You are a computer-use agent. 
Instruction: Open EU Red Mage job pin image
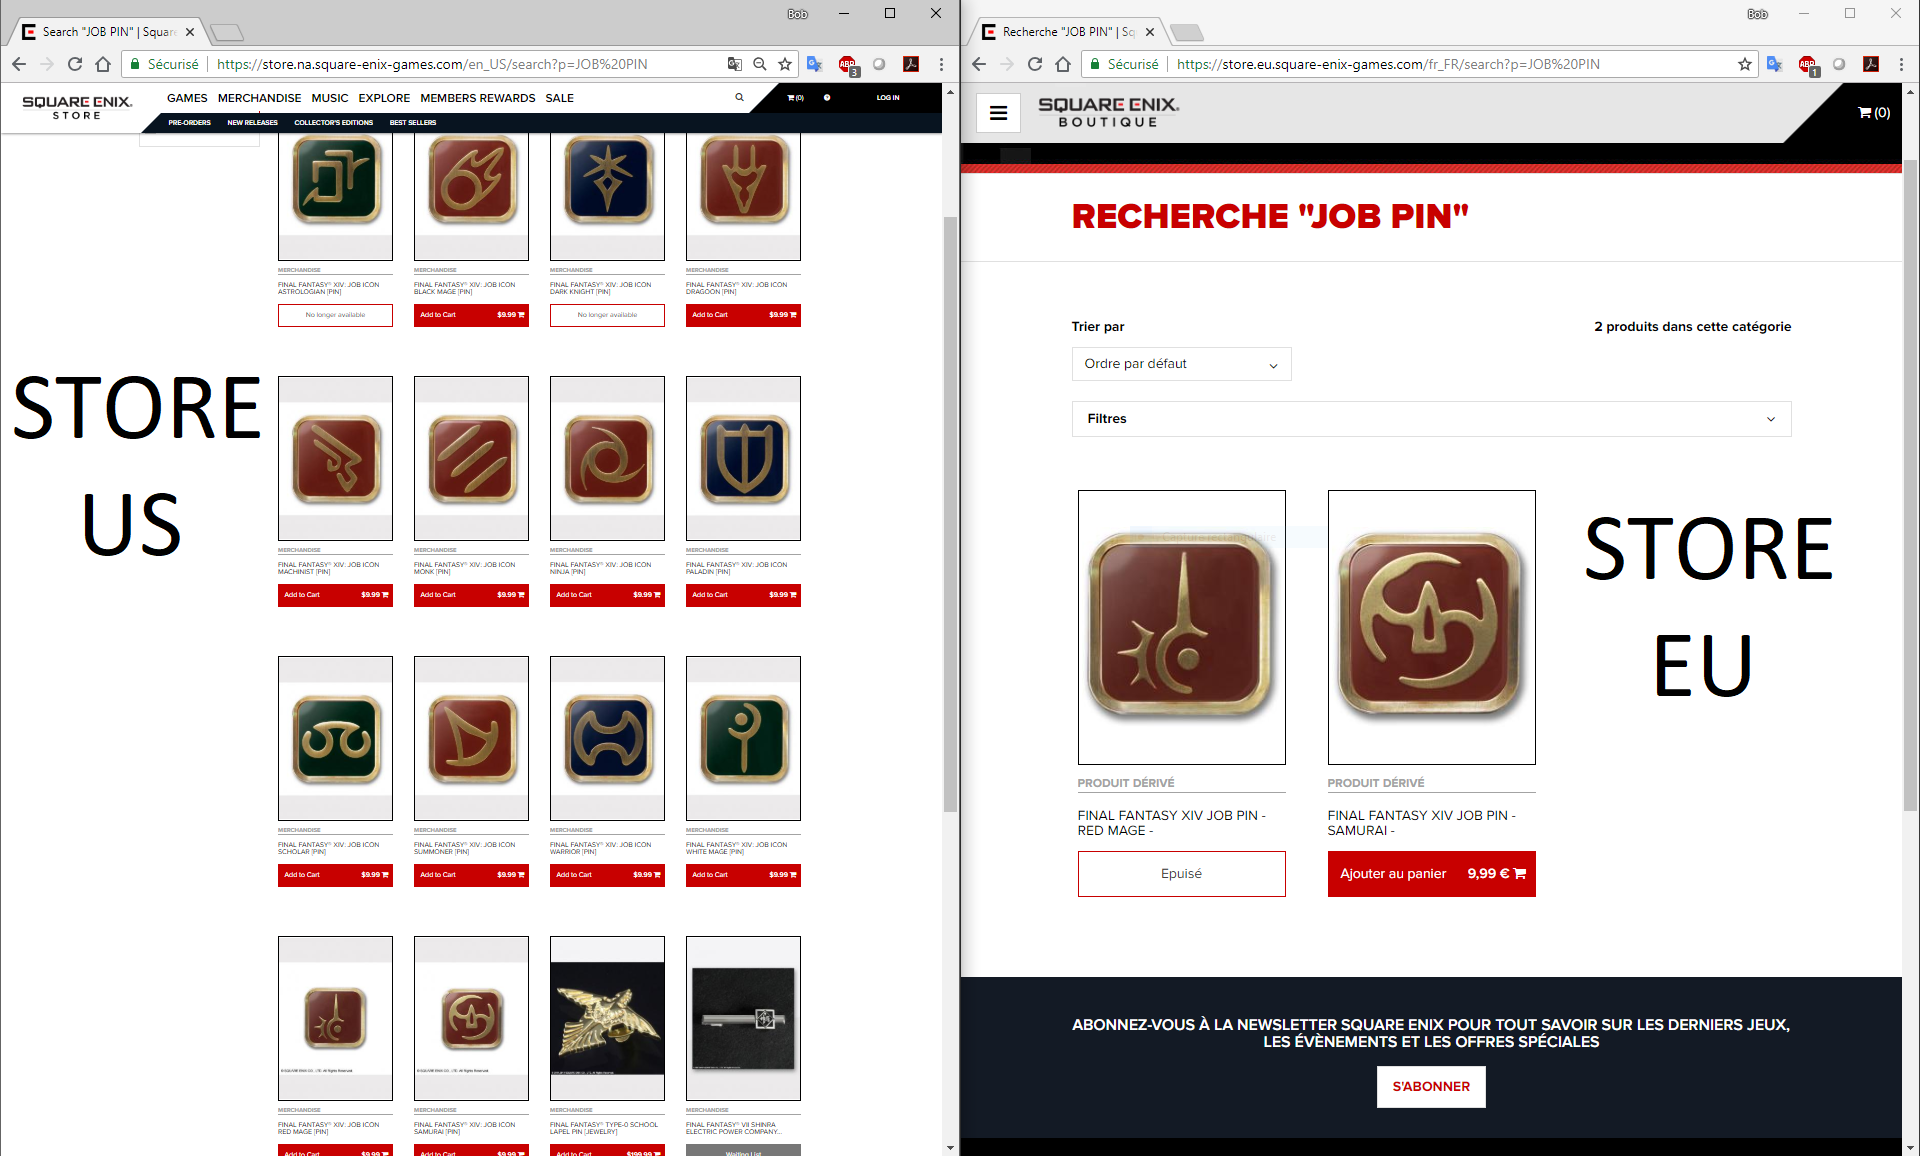tap(1181, 627)
